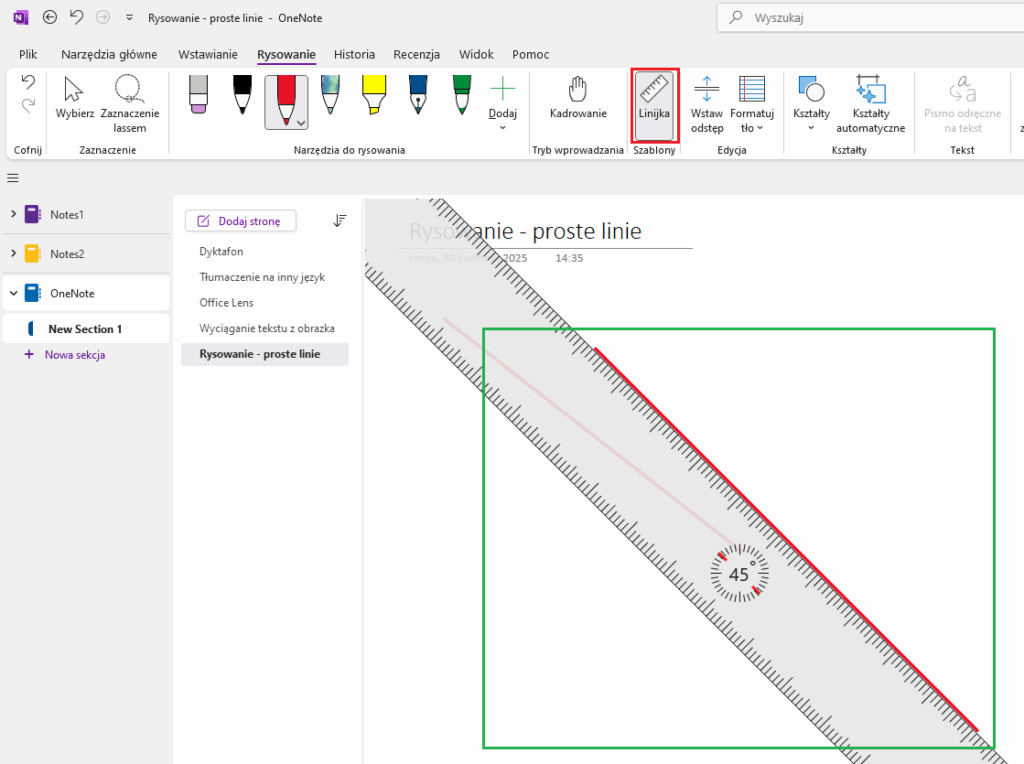Select the Wybierz cursor tool
This screenshot has height=764, width=1024.
coord(74,98)
